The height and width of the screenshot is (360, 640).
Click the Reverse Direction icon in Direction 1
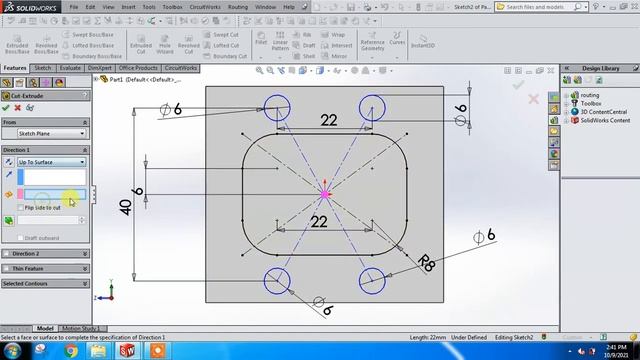point(9,162)
